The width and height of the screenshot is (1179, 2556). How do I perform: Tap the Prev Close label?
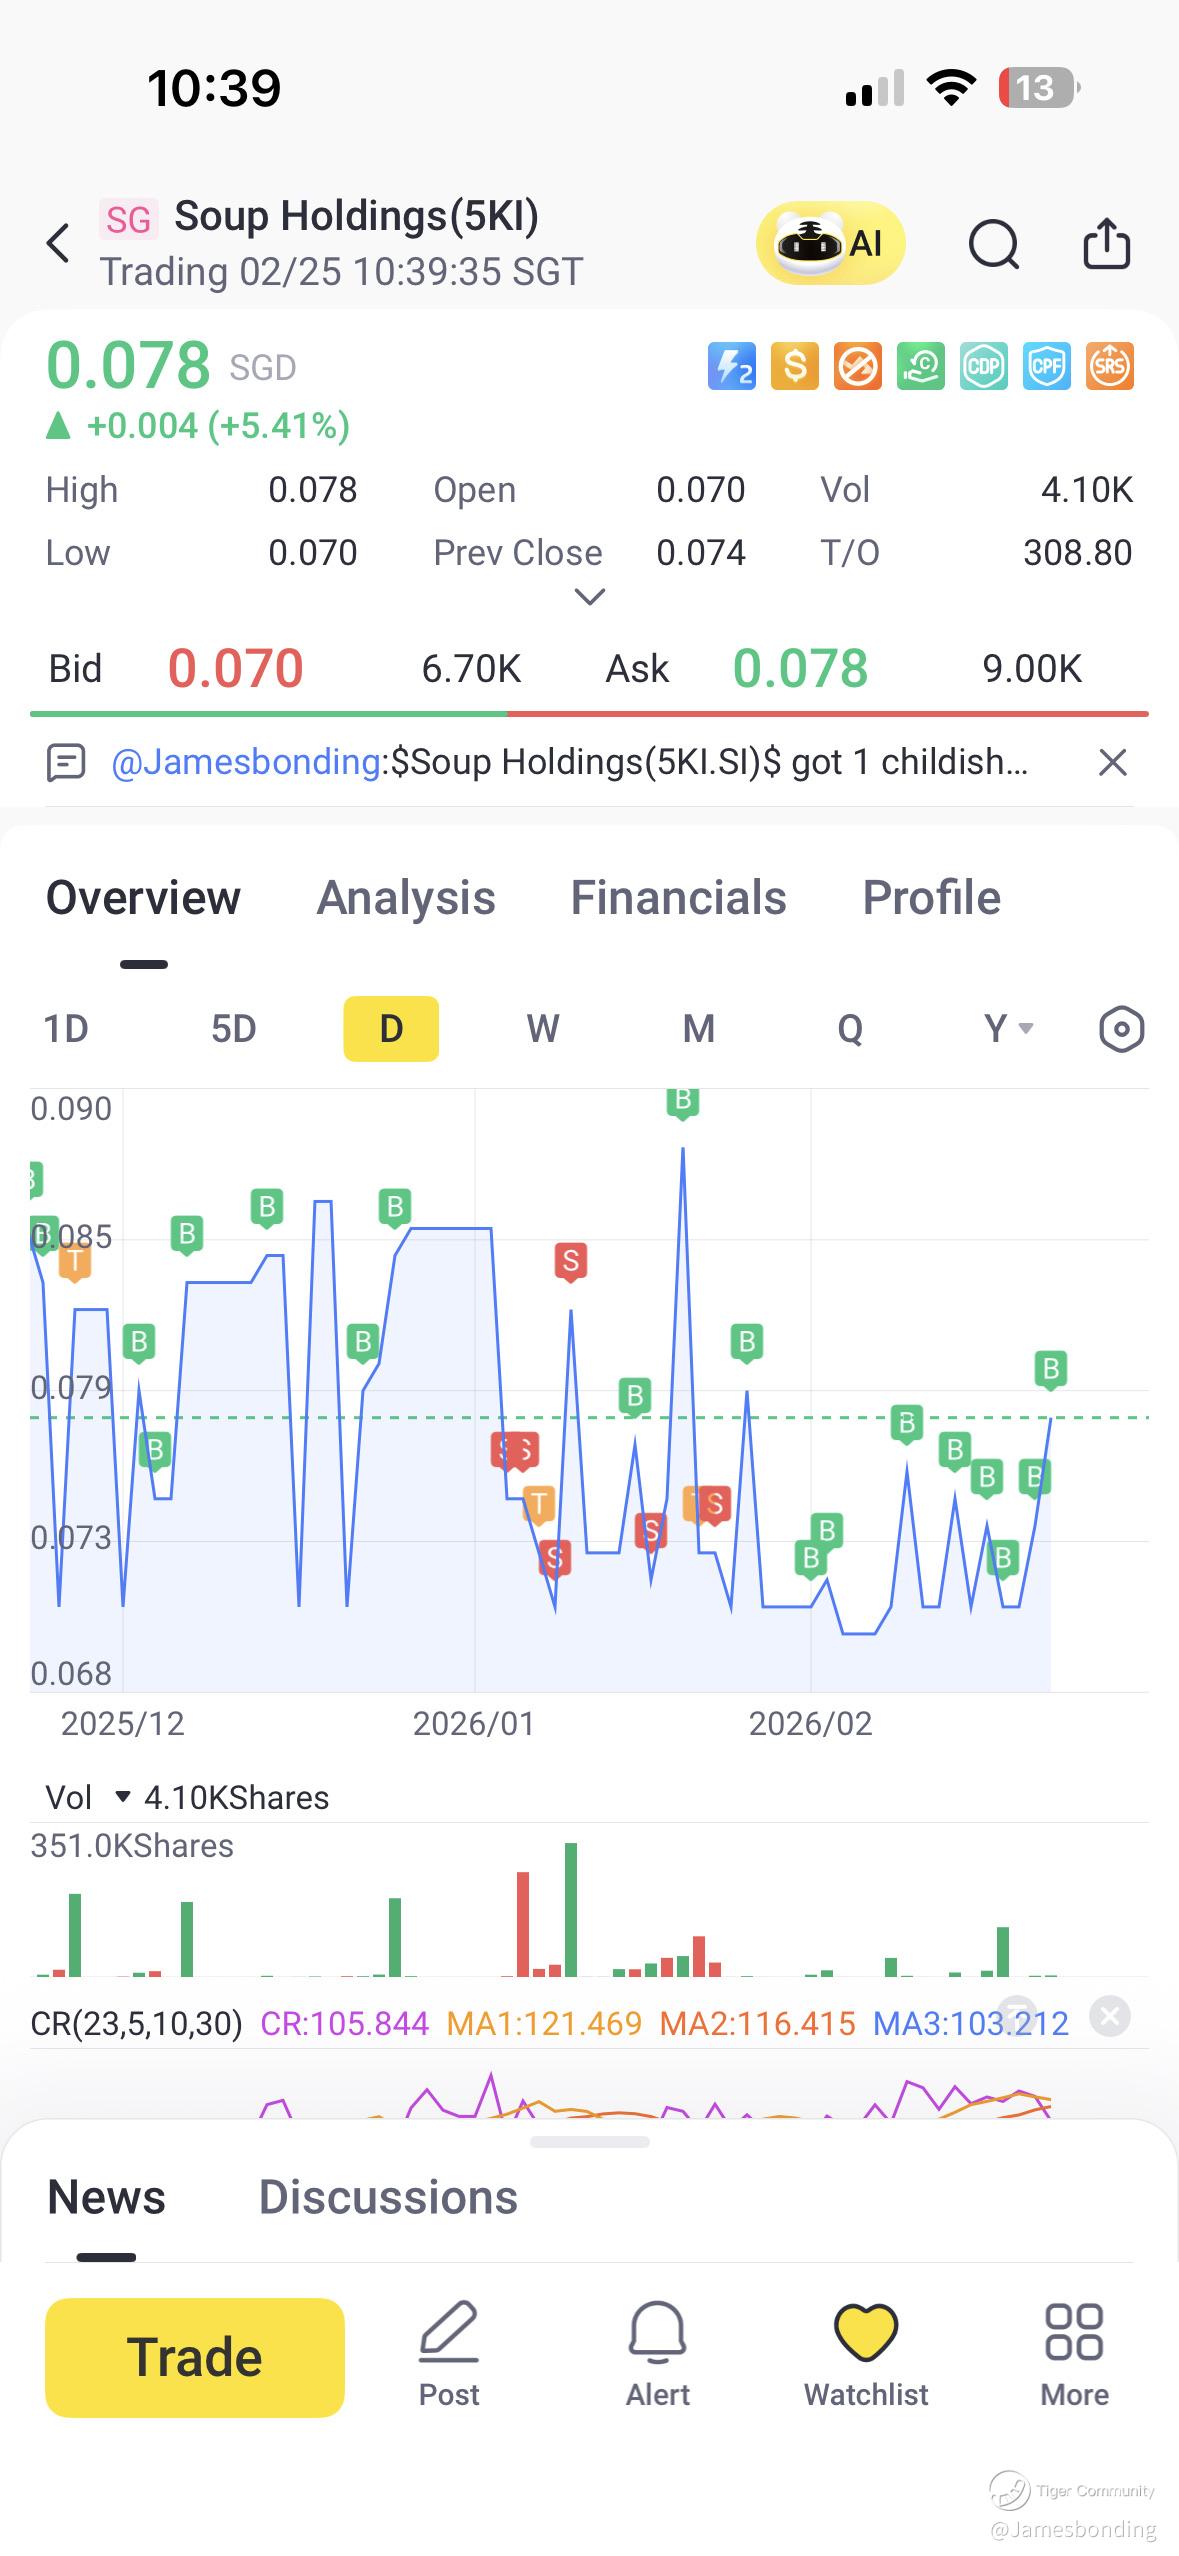tap(517, 552)
